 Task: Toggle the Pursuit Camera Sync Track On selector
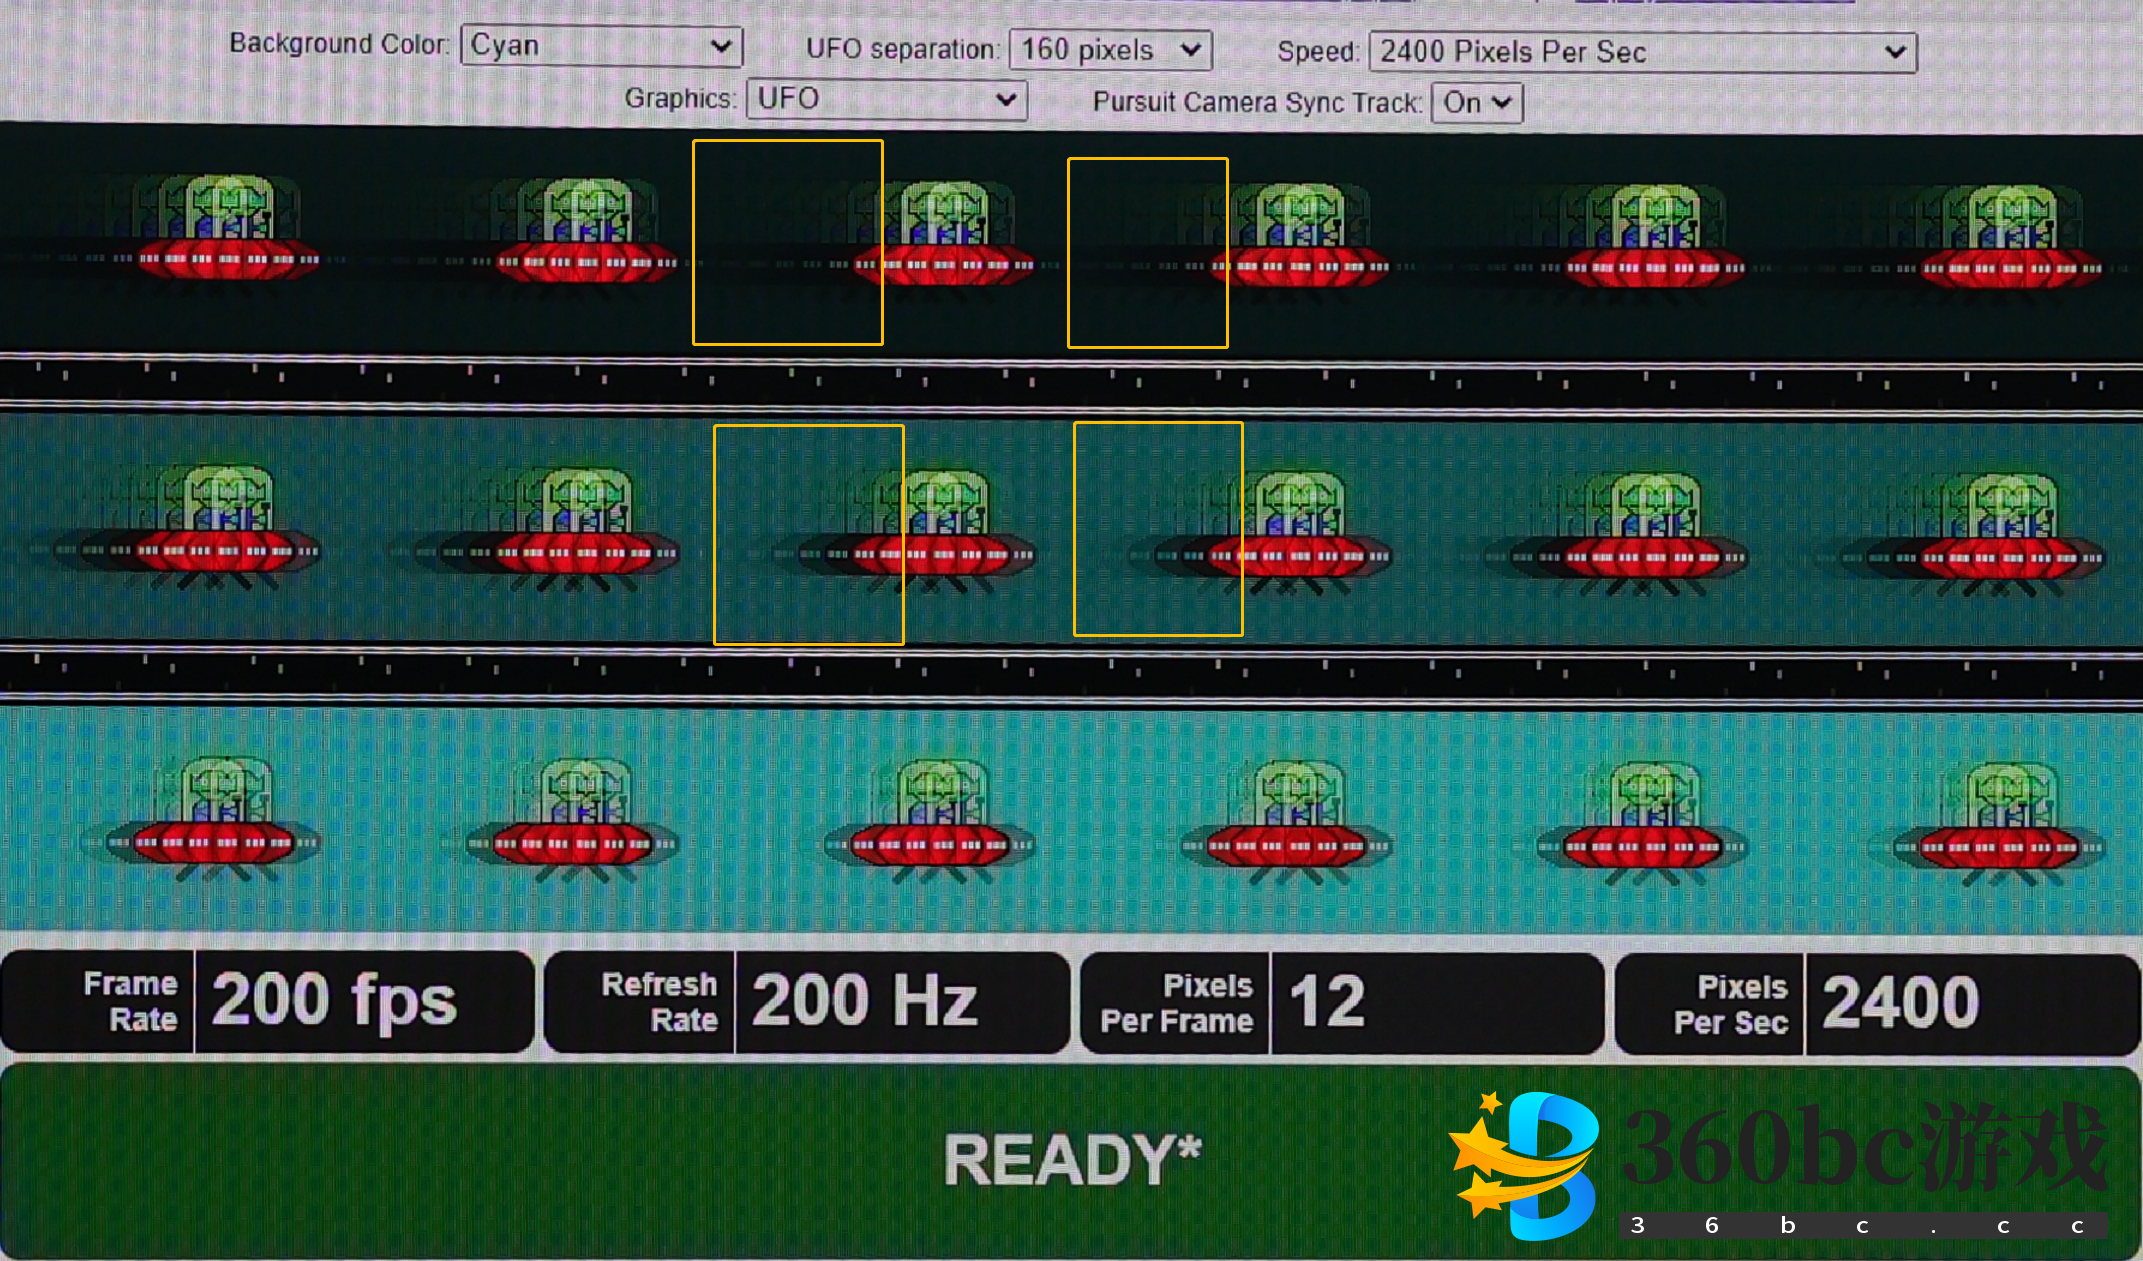pyautogui.click(x=1476, y=103)
